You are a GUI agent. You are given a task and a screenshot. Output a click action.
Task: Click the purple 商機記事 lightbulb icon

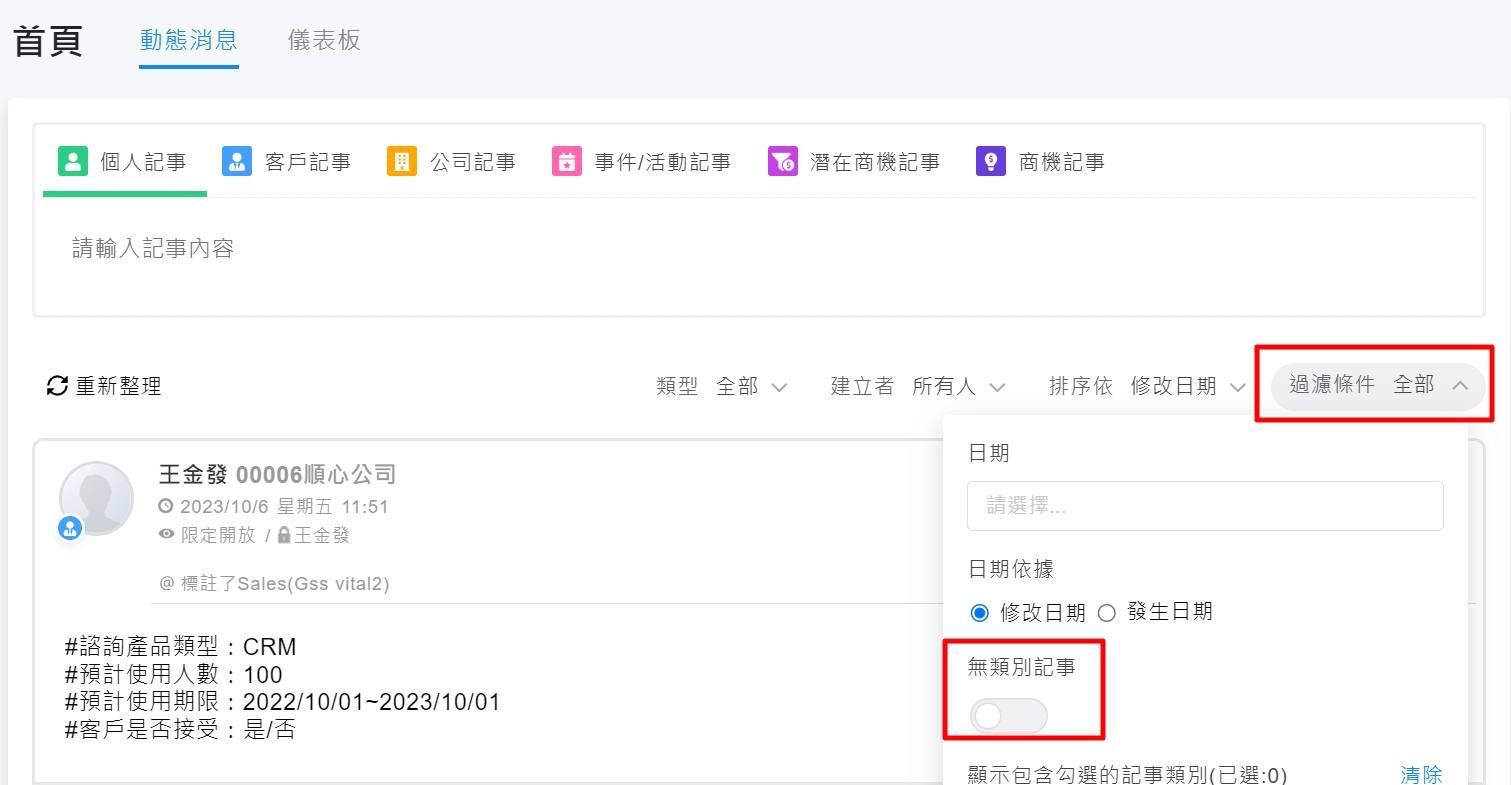tap(990, 161)
